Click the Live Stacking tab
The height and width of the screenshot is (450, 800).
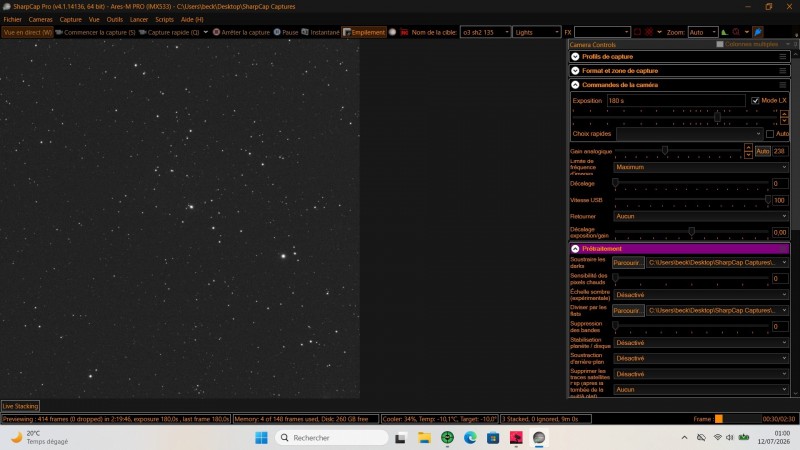(20, 407)
